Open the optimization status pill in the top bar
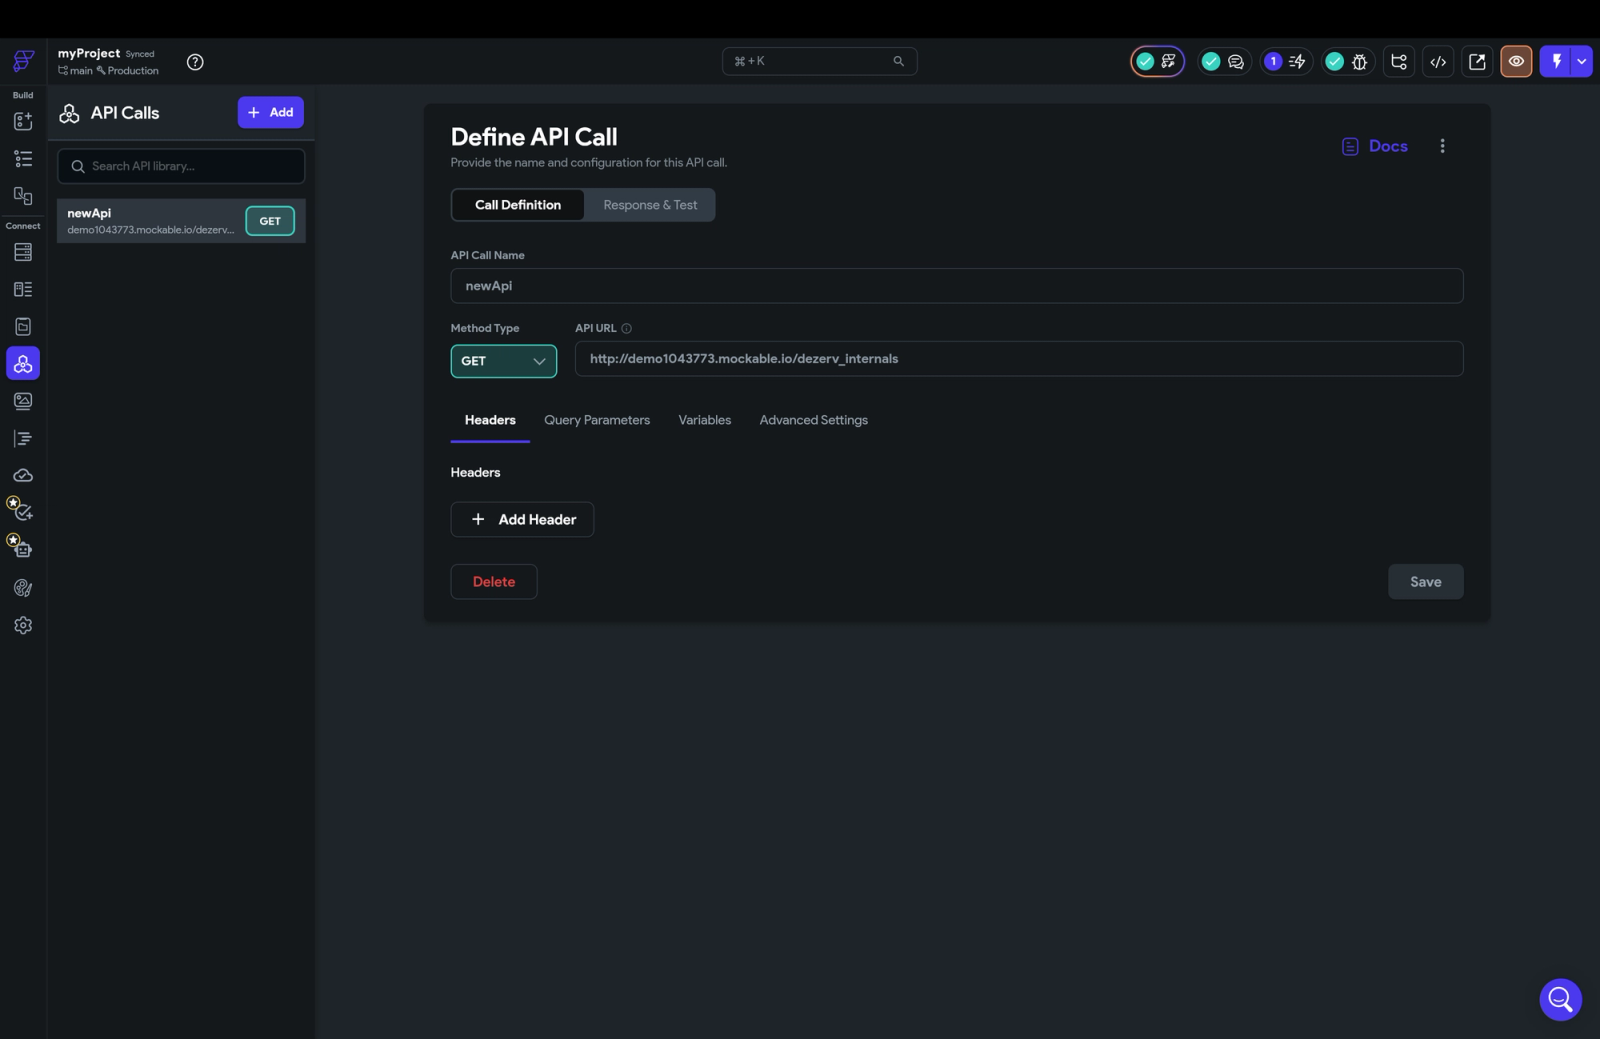Screen dimensions: 1600x1039 1157,61
